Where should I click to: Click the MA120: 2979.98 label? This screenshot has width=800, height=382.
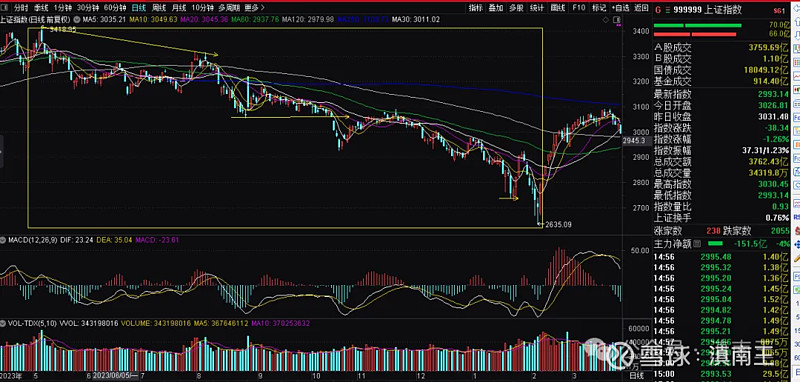point(308,19)
